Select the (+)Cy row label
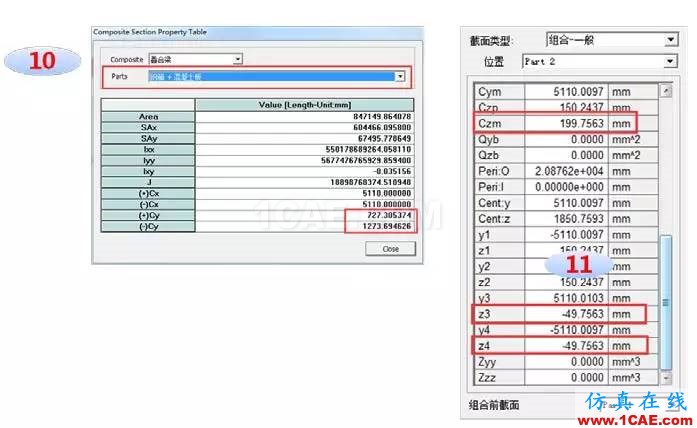Screen dimensions: 697x428 click(148, 216)
